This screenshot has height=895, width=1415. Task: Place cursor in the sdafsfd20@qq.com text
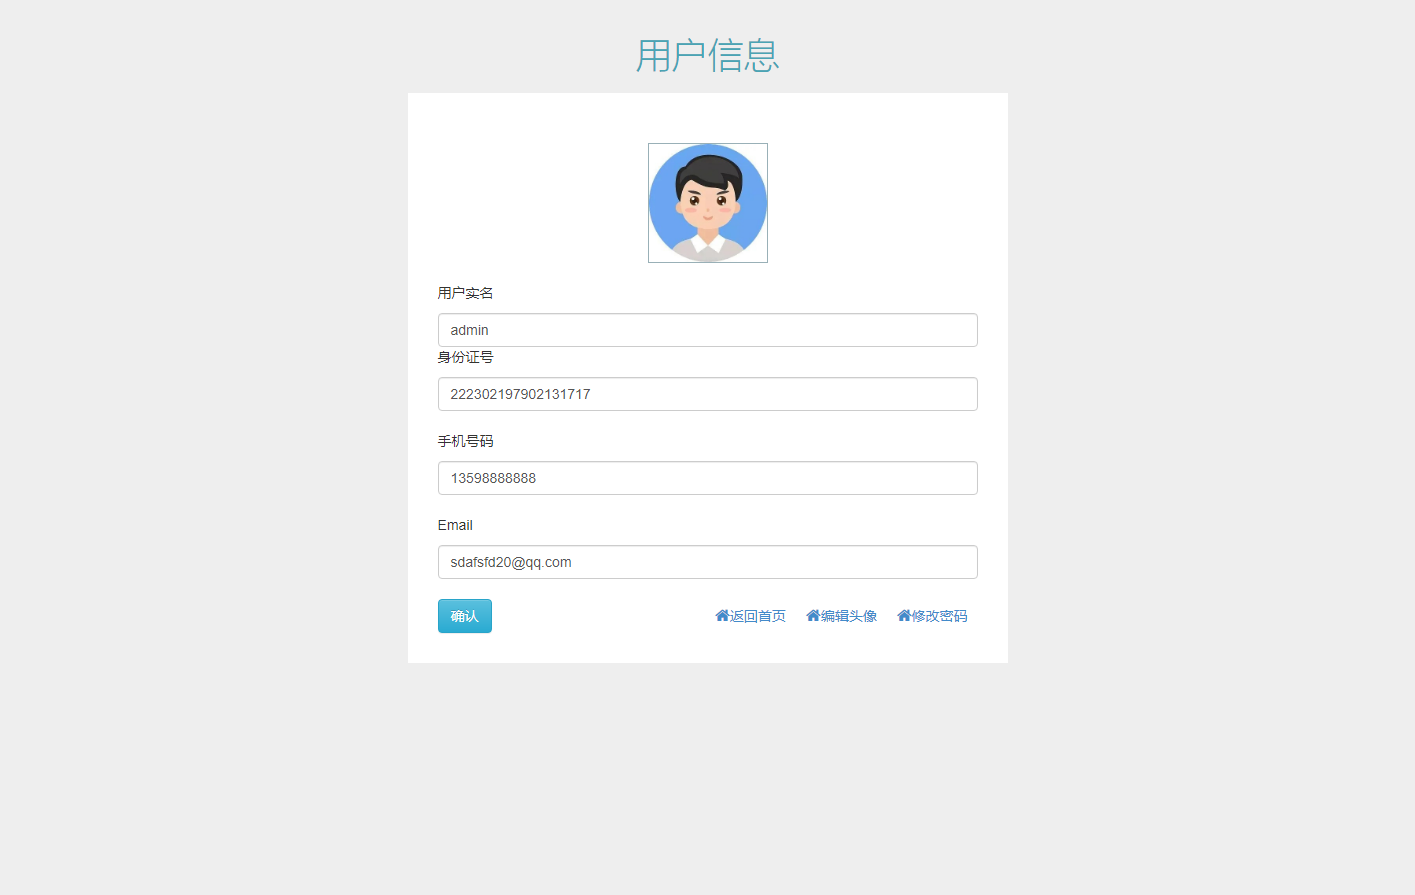point(511,562)
